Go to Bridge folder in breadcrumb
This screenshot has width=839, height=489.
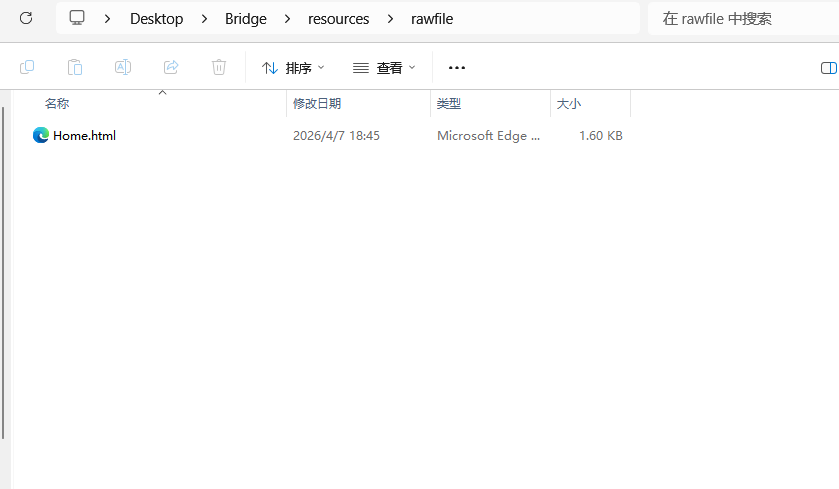point(246,19)
